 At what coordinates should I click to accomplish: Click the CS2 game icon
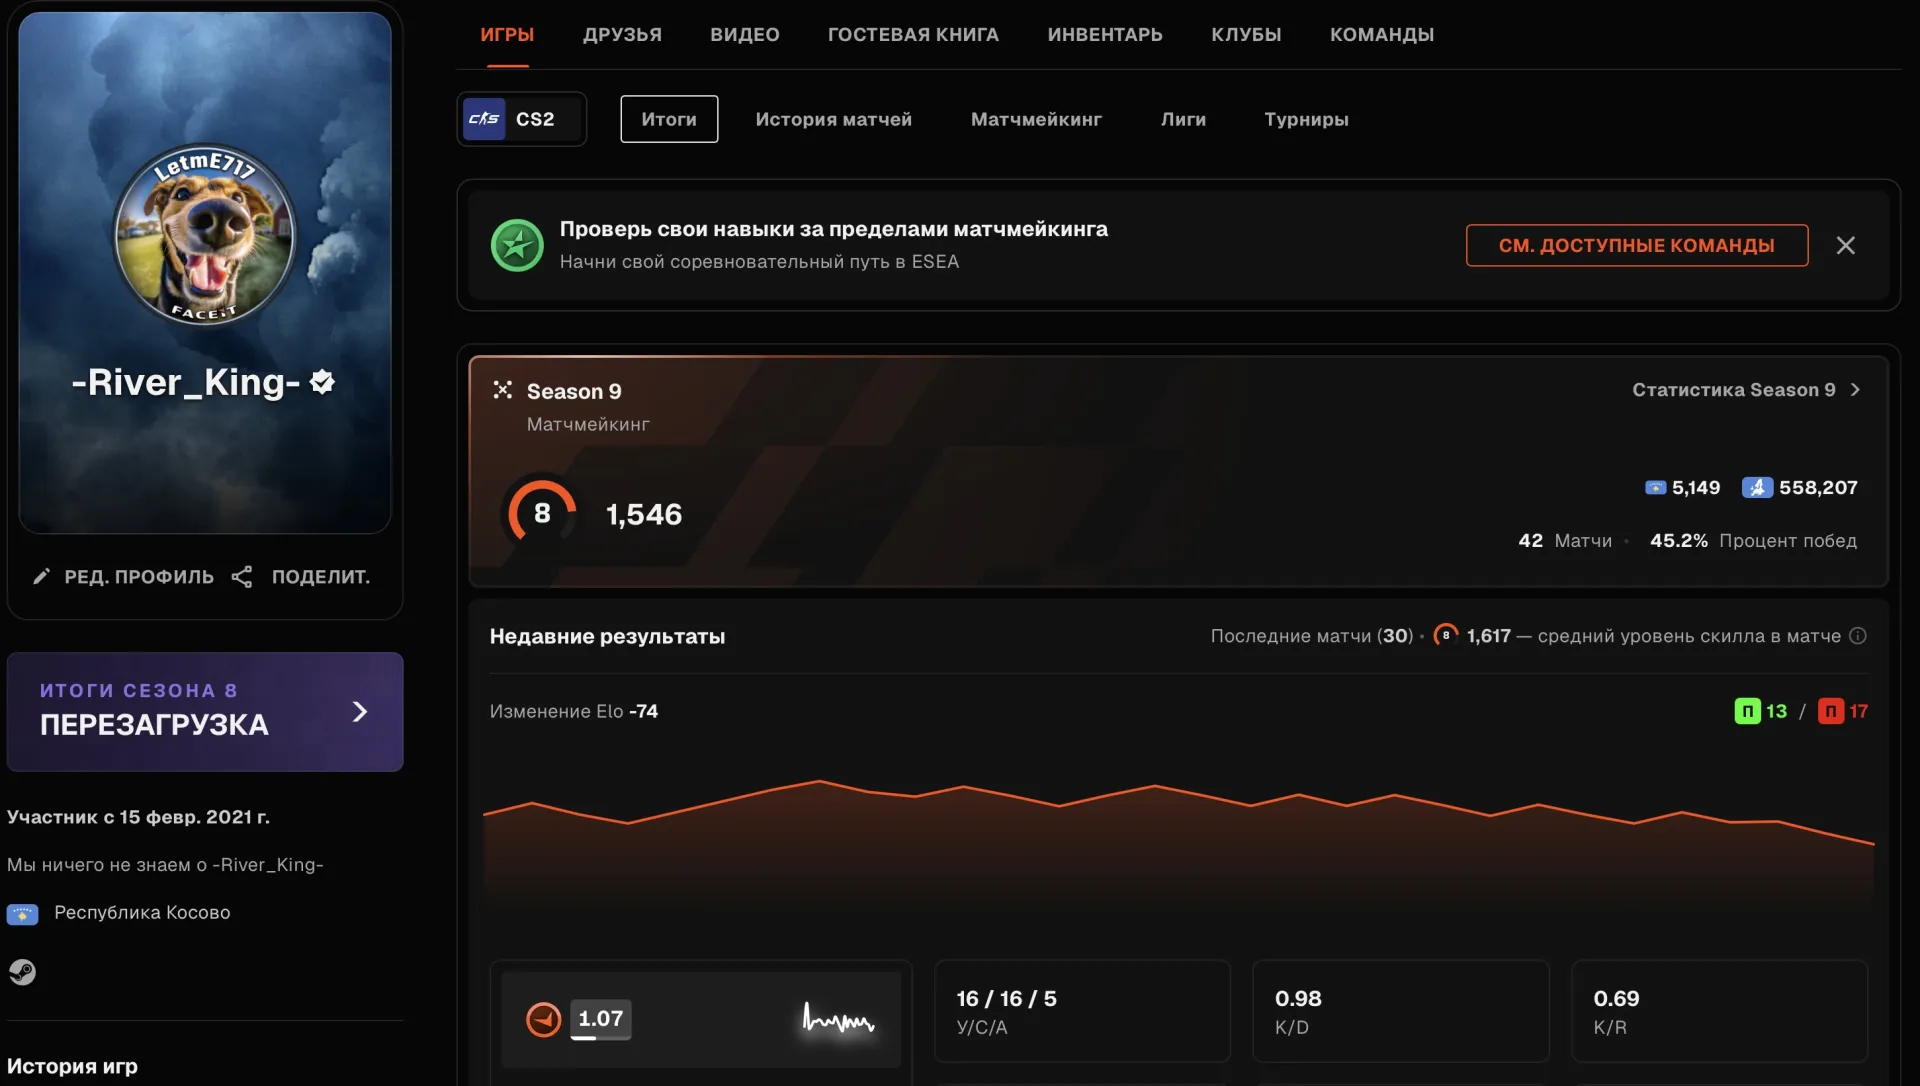[x=484, y=119]
